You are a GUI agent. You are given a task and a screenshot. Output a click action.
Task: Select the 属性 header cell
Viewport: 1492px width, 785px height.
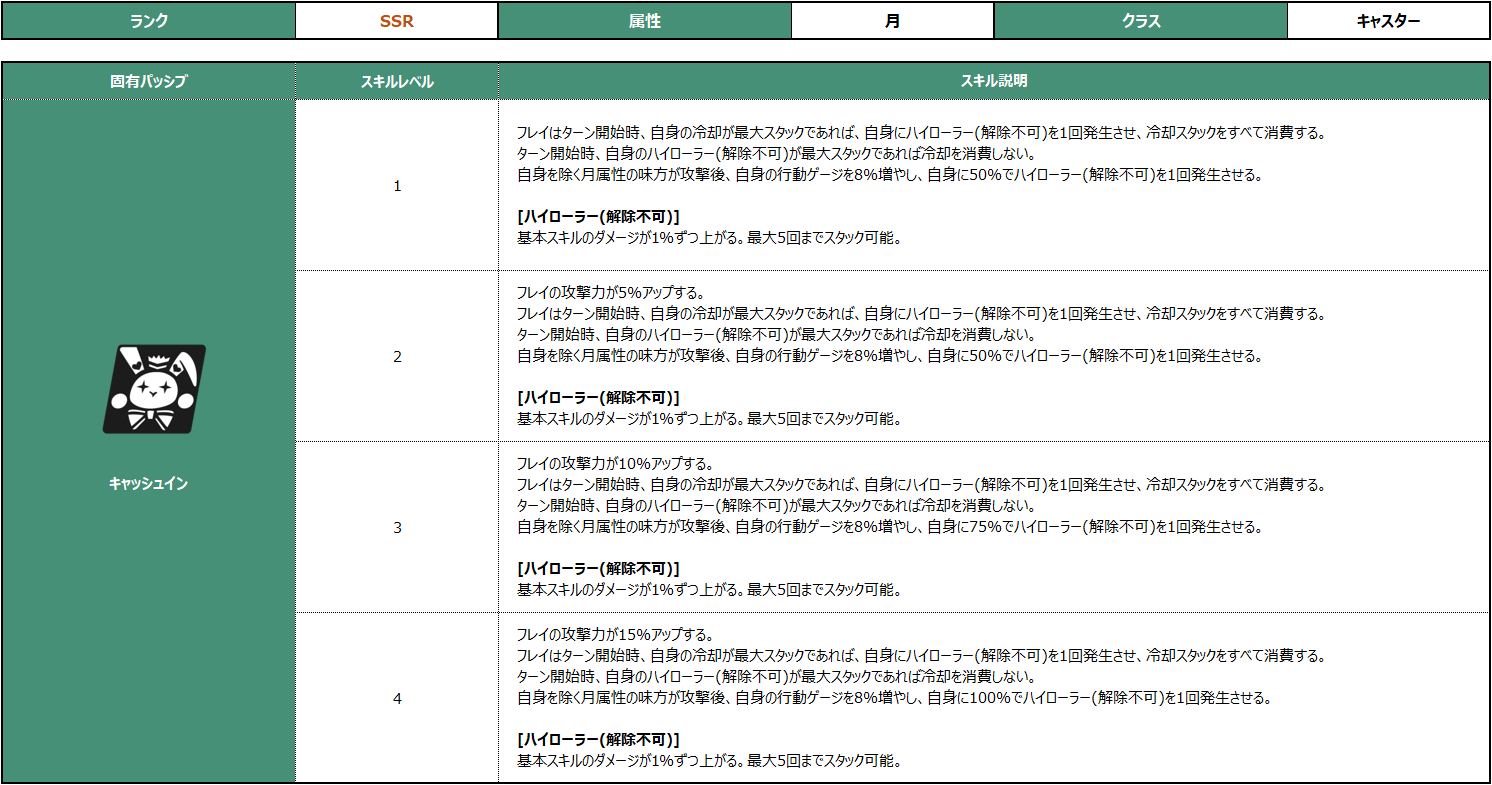645,21
